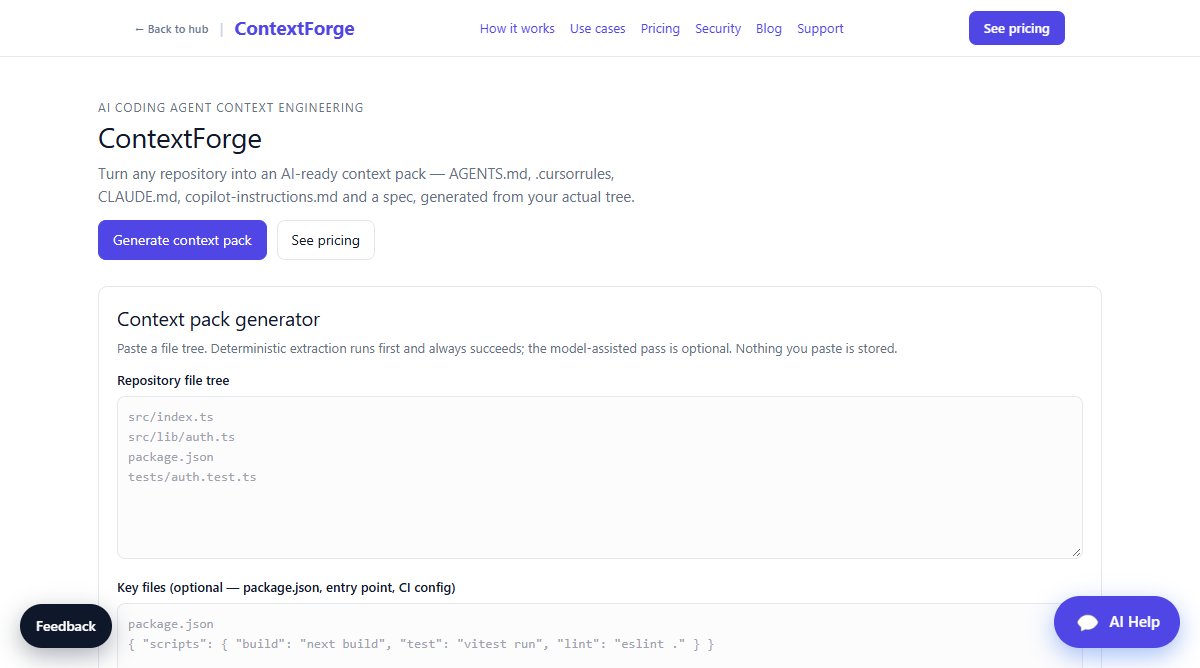The image size is (1200, 668).
Task: Click the Generate context pack button
Action: (x=182, y=240)
